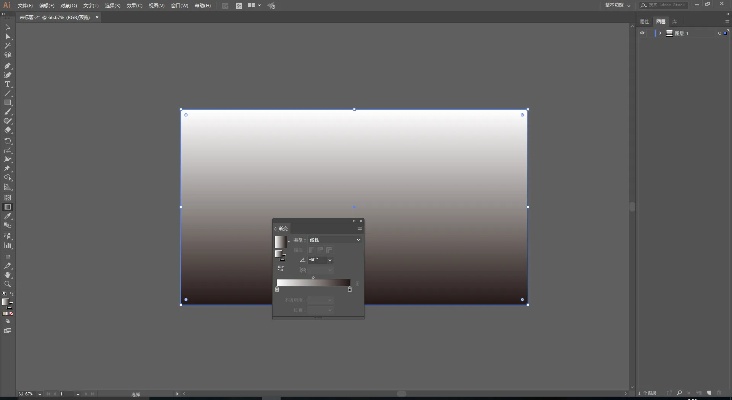Select the Rectangle tool
The height and width of the screenshot is (400, 732).
point(7,103)
